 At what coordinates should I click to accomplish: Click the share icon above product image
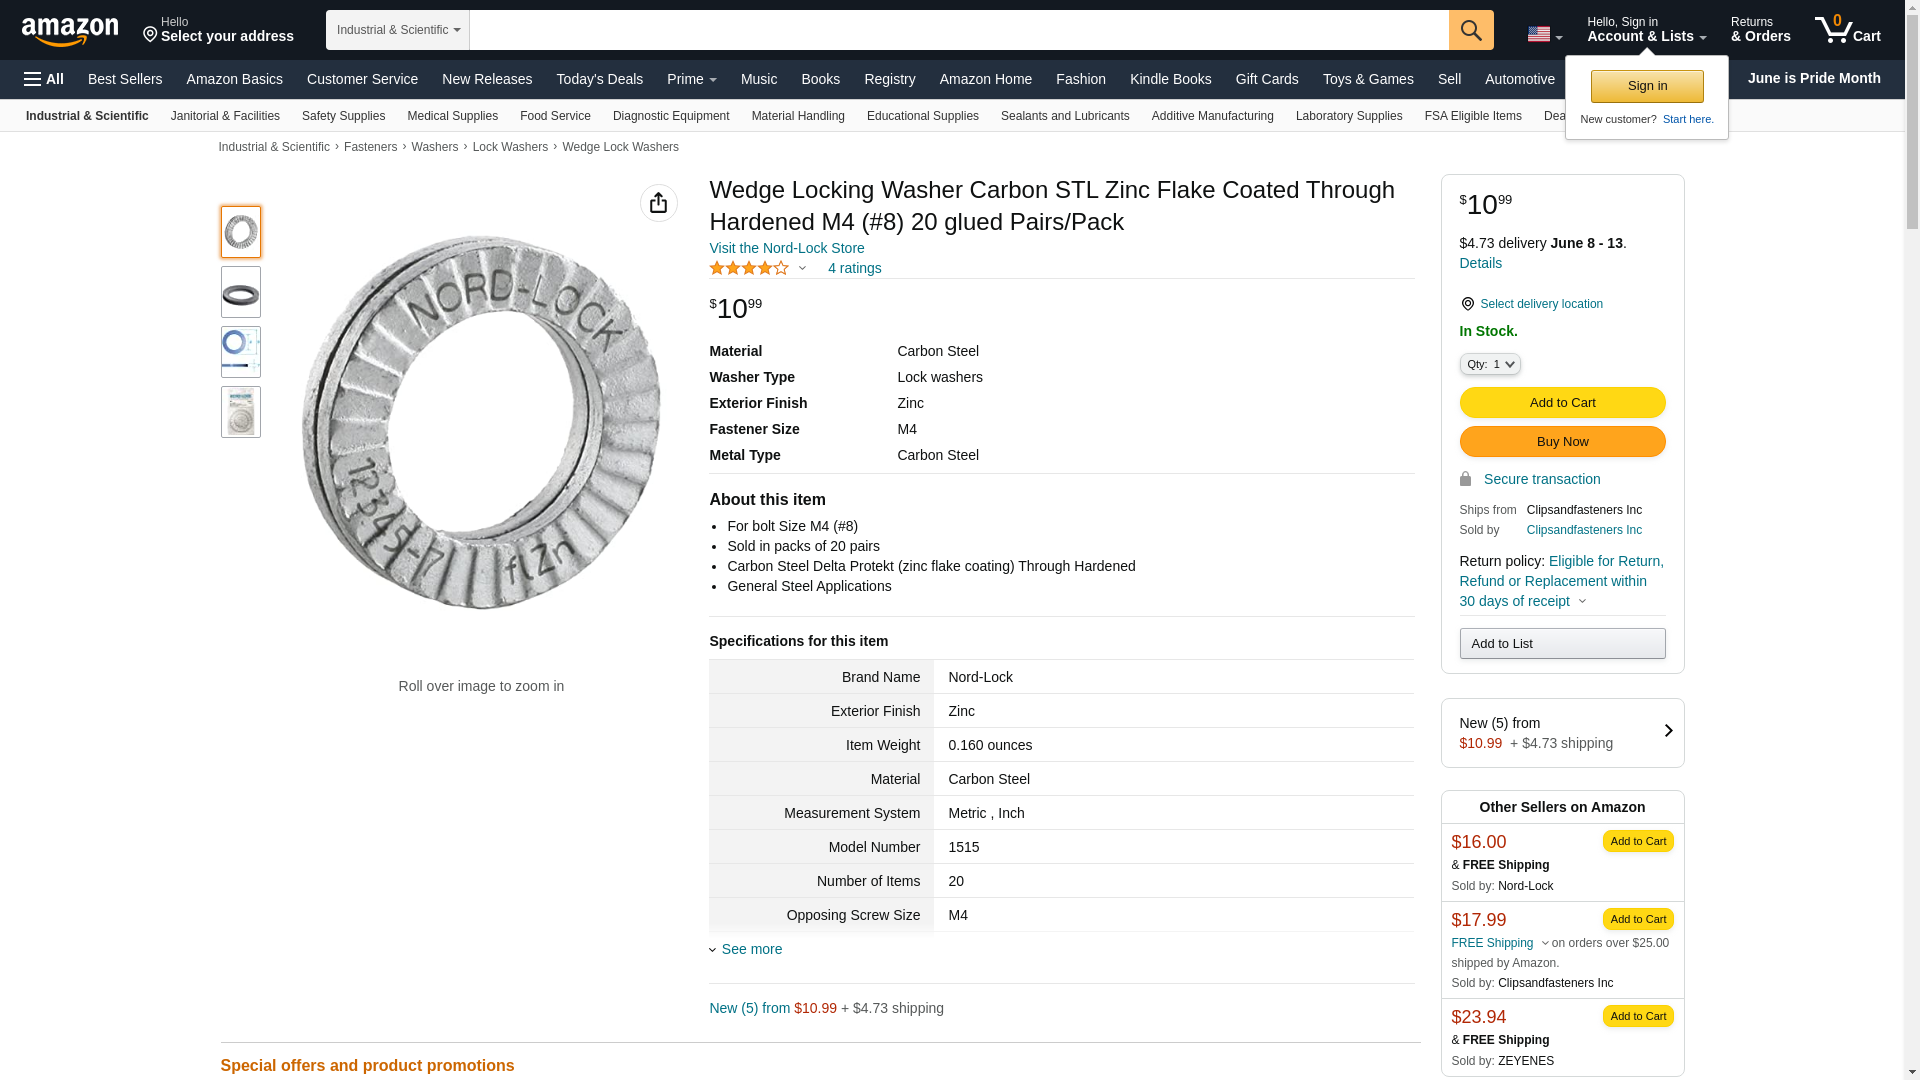pos(658,203)
